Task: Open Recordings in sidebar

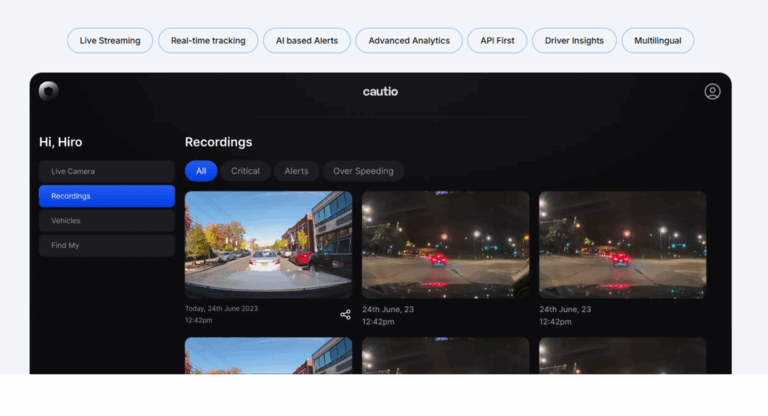Action: (x=107, y=196)
